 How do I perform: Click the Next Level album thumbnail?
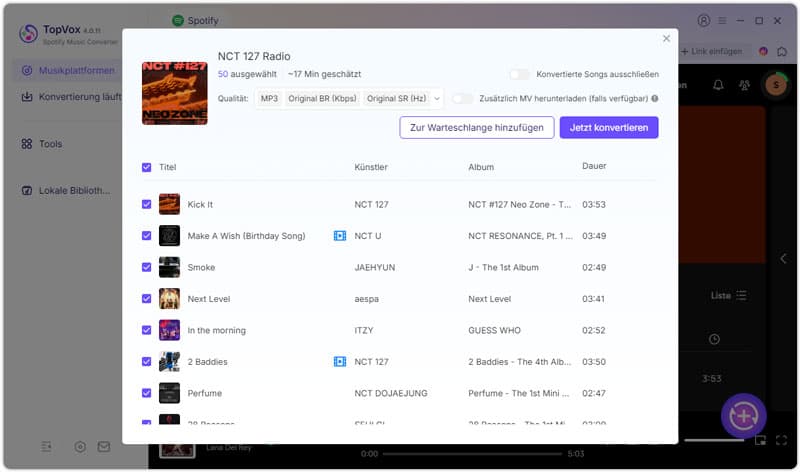(x=169, y=299)
